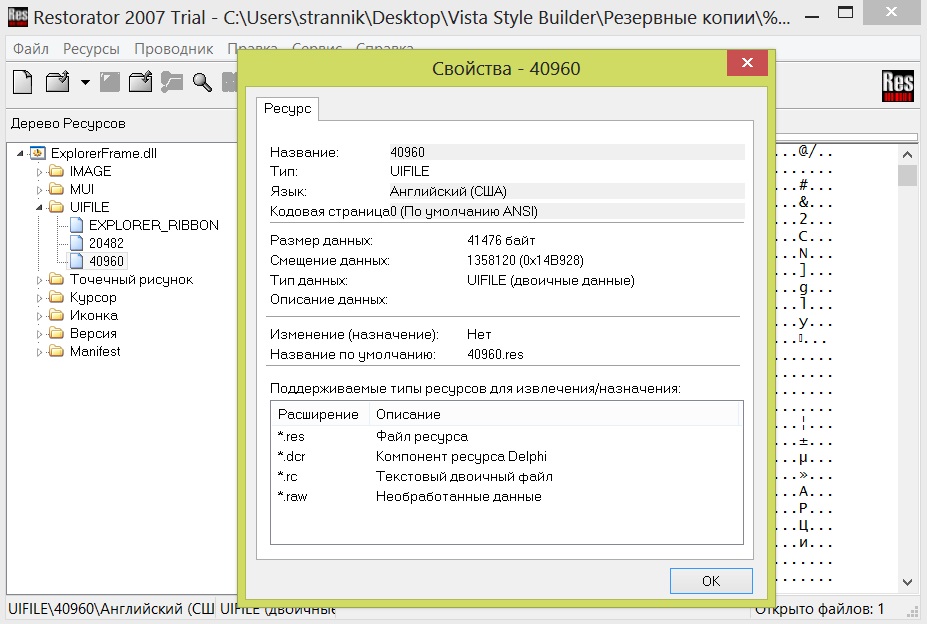
Task: Click the Название field value 40960
Action: click(566, 152)
